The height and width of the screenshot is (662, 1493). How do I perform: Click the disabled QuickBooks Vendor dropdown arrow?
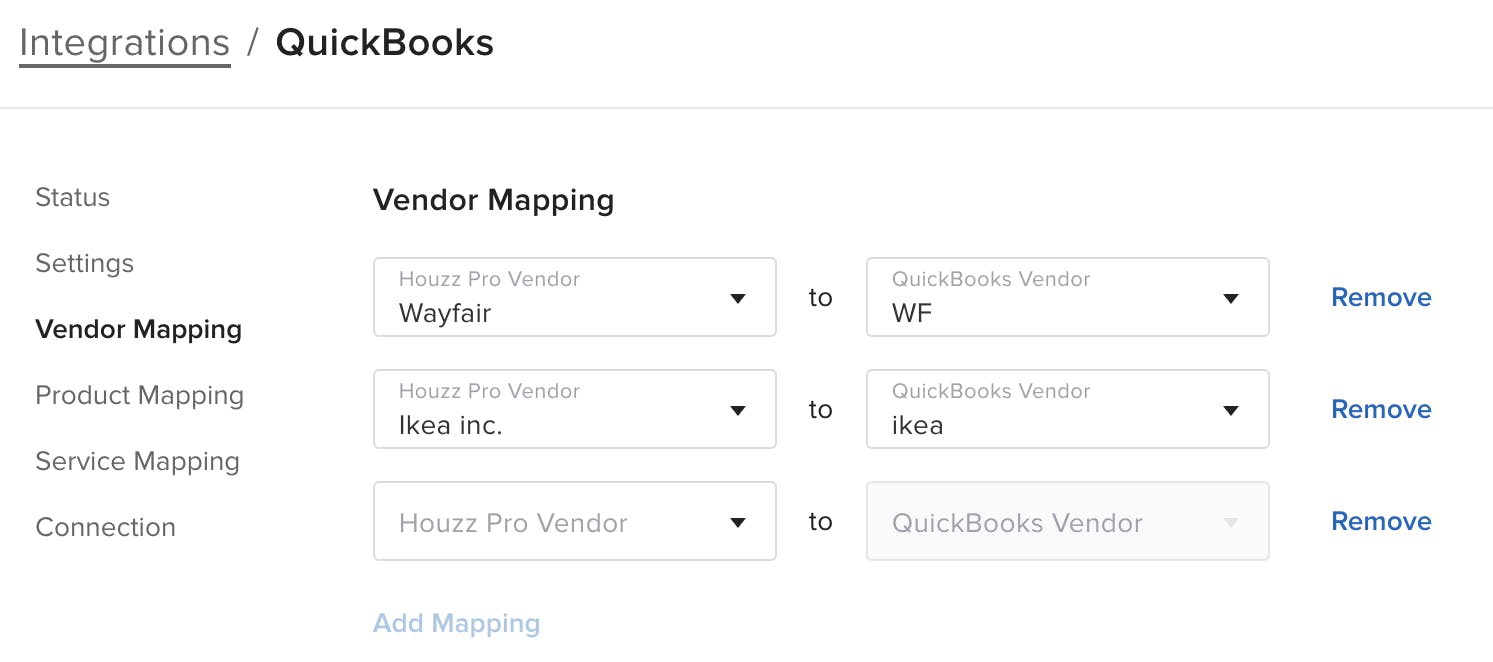tap(1230, 521)
